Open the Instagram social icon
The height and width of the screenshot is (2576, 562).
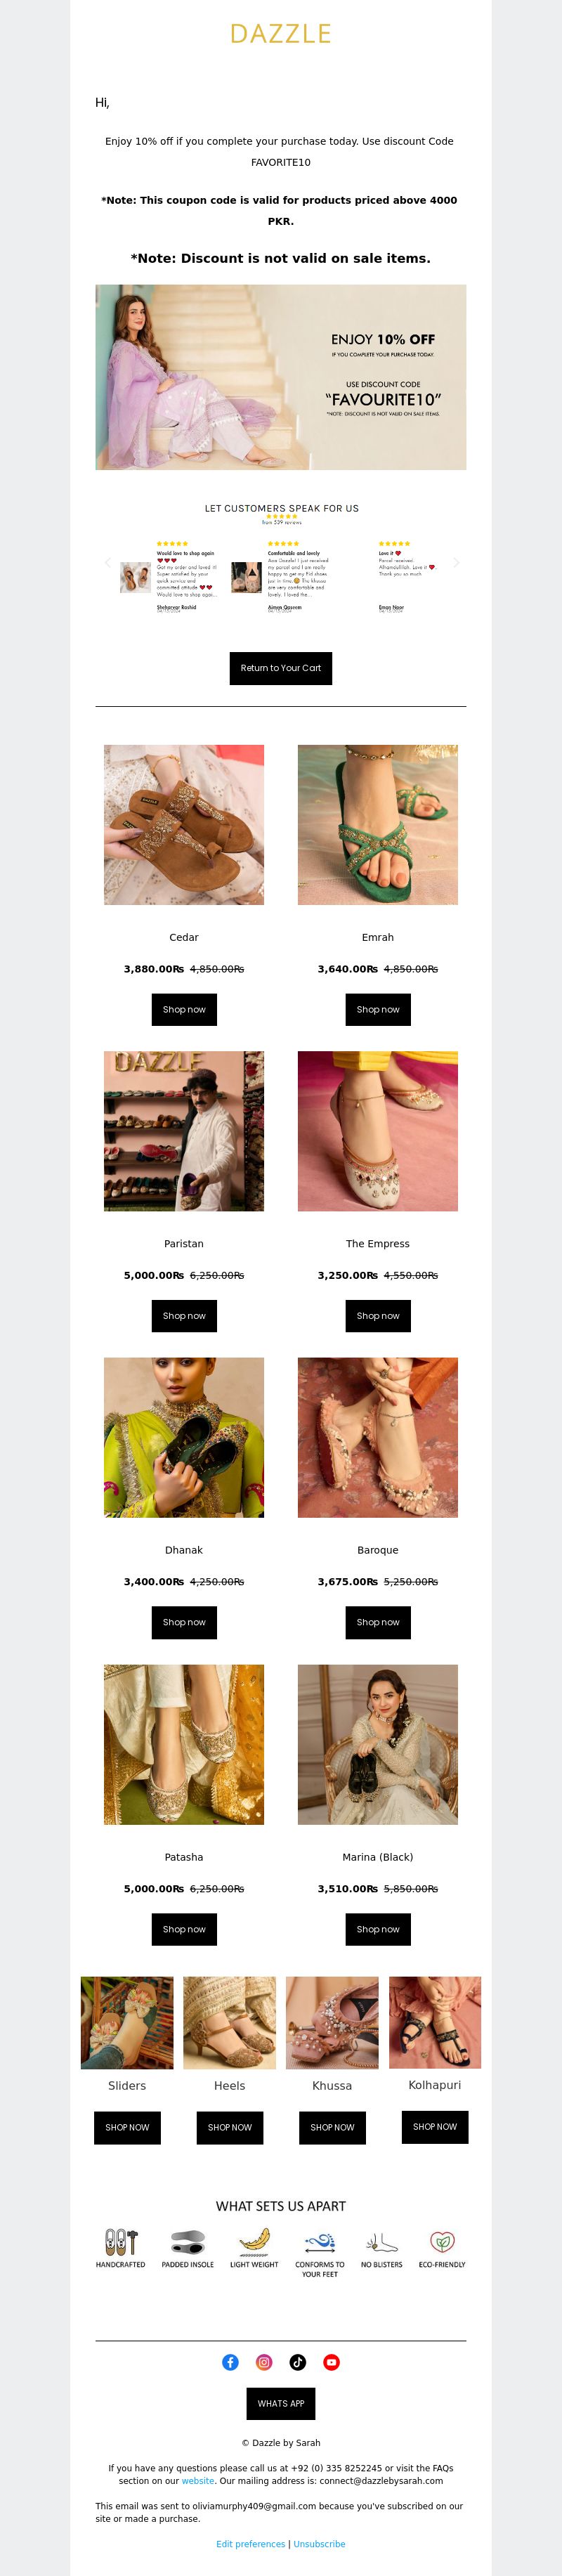(264, 2362)
